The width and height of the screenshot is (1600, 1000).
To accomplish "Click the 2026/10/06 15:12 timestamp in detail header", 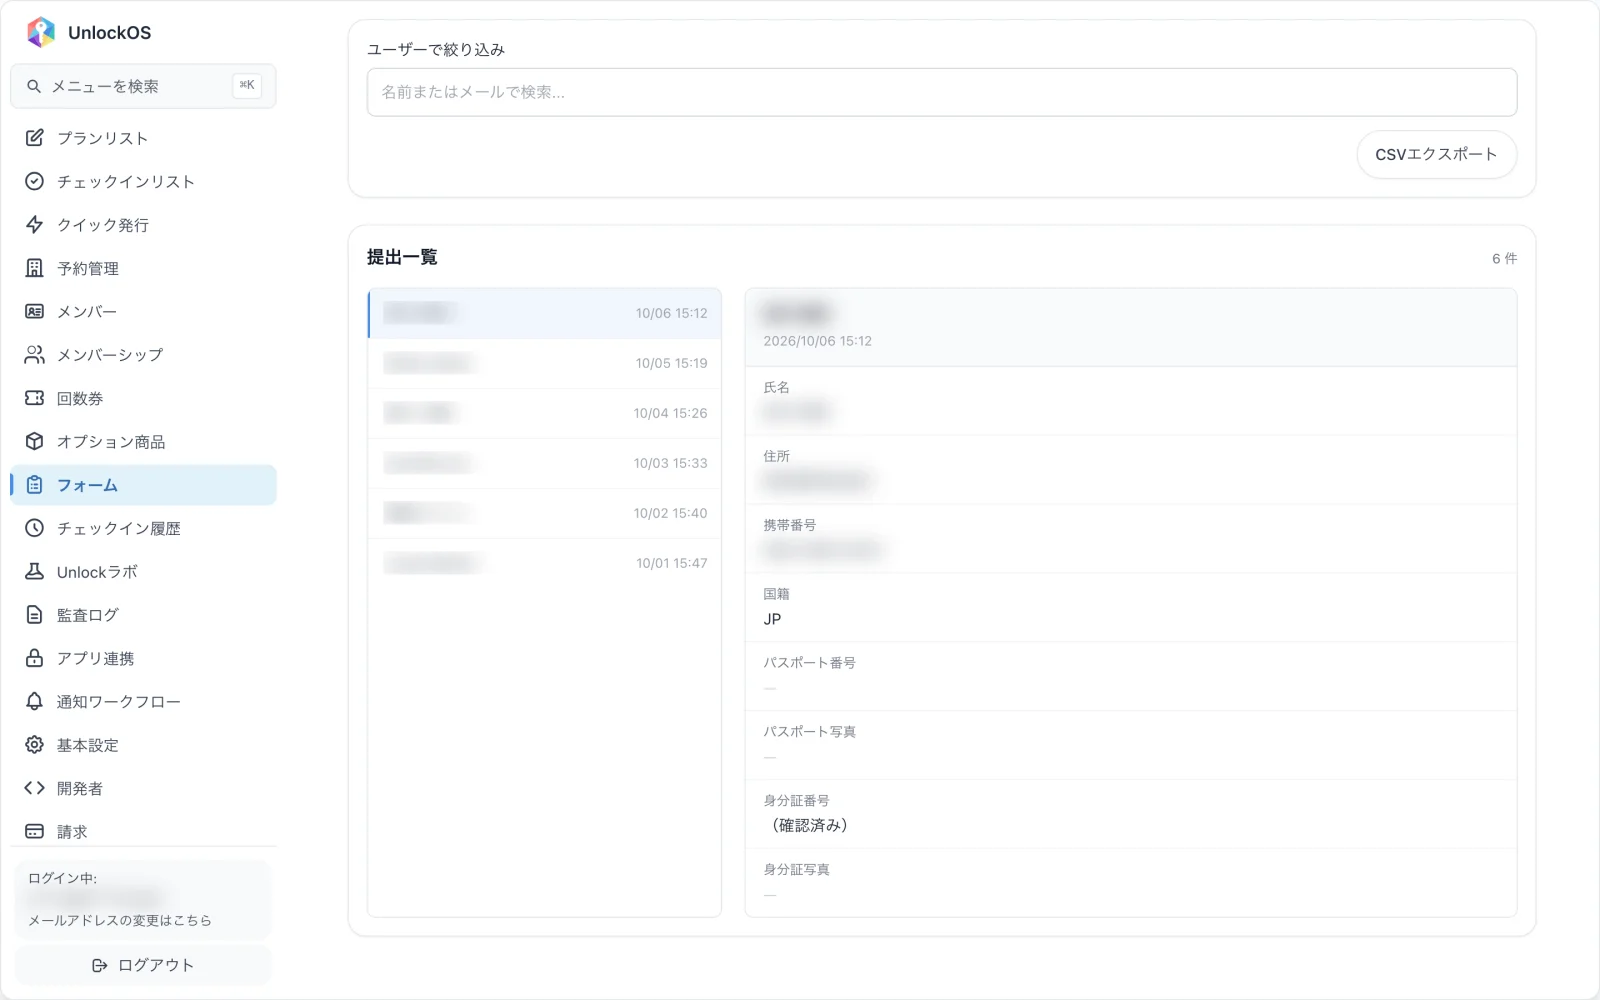I will [x=817, y=341].
